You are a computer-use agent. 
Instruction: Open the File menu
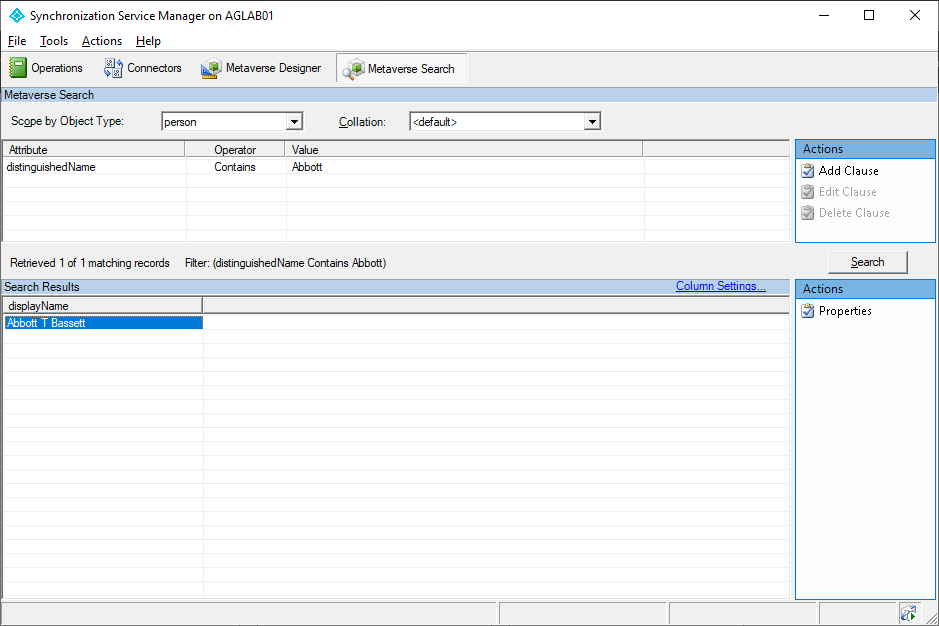[x=17, y=41]
